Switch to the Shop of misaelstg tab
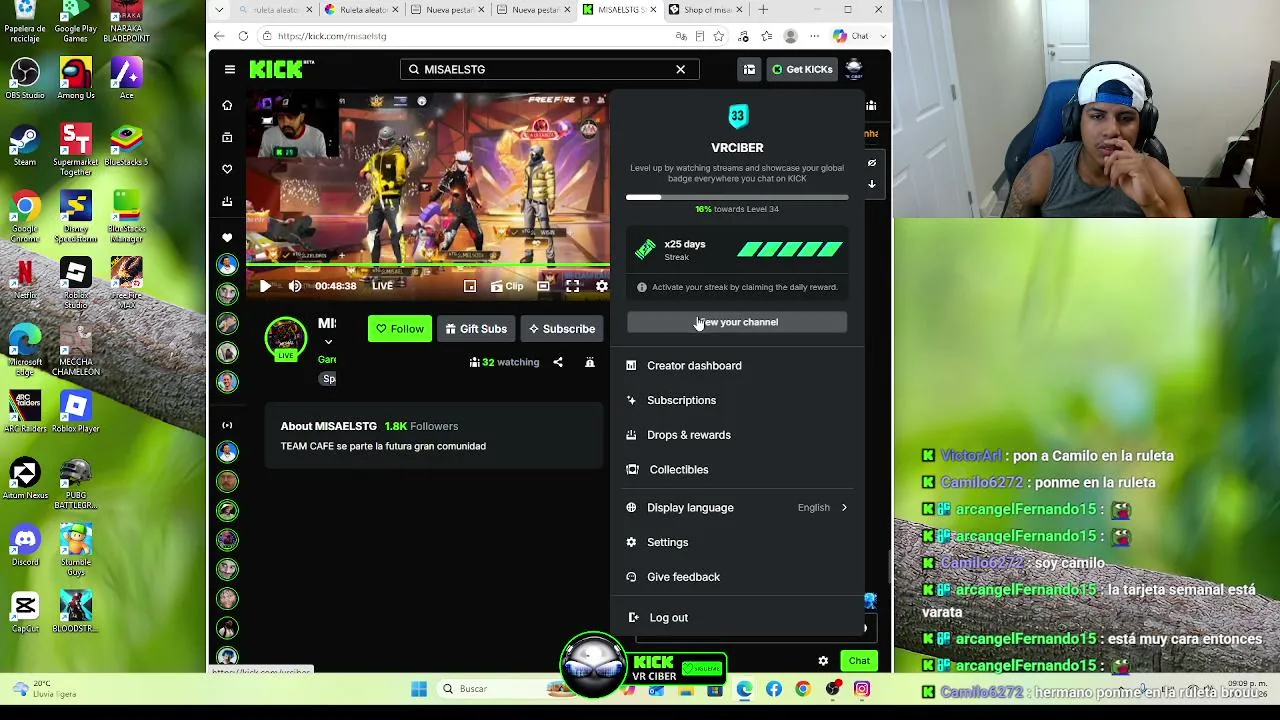The height and width of the screenshot is (720, 1280). point(705,10)
